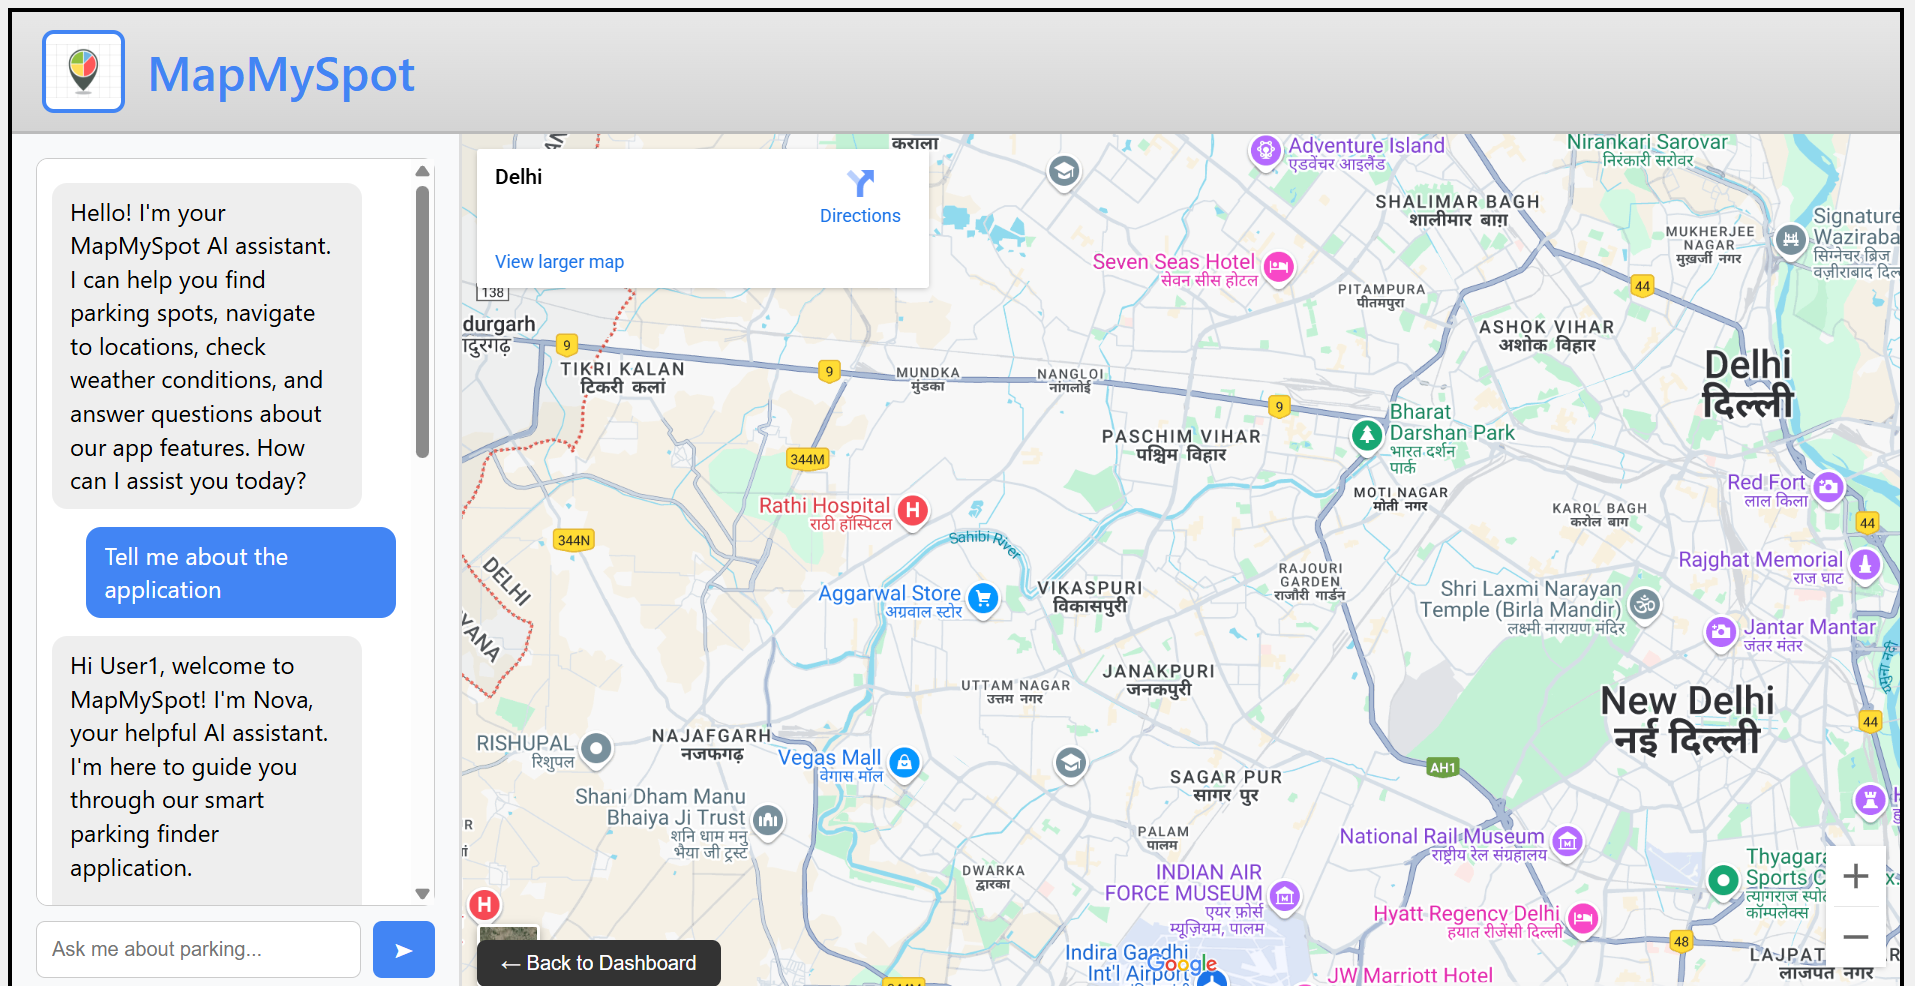Click chat scrollbar up arrow
Viewport: 1915px width, 986px height.
click(422, 171)
